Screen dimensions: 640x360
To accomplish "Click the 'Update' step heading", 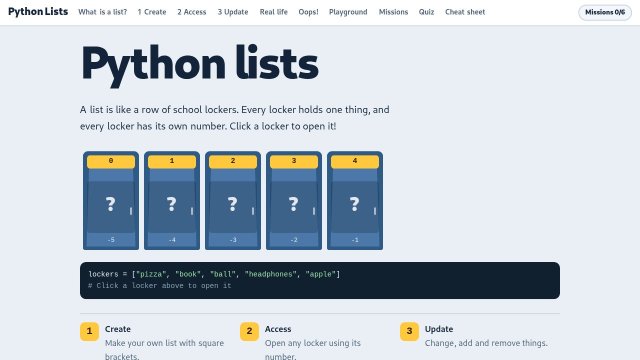I will (x=439, y=329).
